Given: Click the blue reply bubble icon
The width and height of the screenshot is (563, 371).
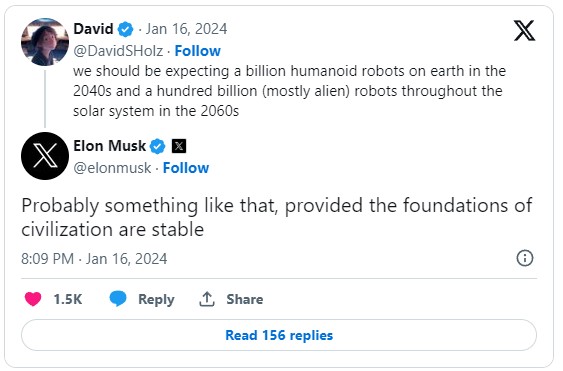Looking at the screenshot, I should coord(118,298).
